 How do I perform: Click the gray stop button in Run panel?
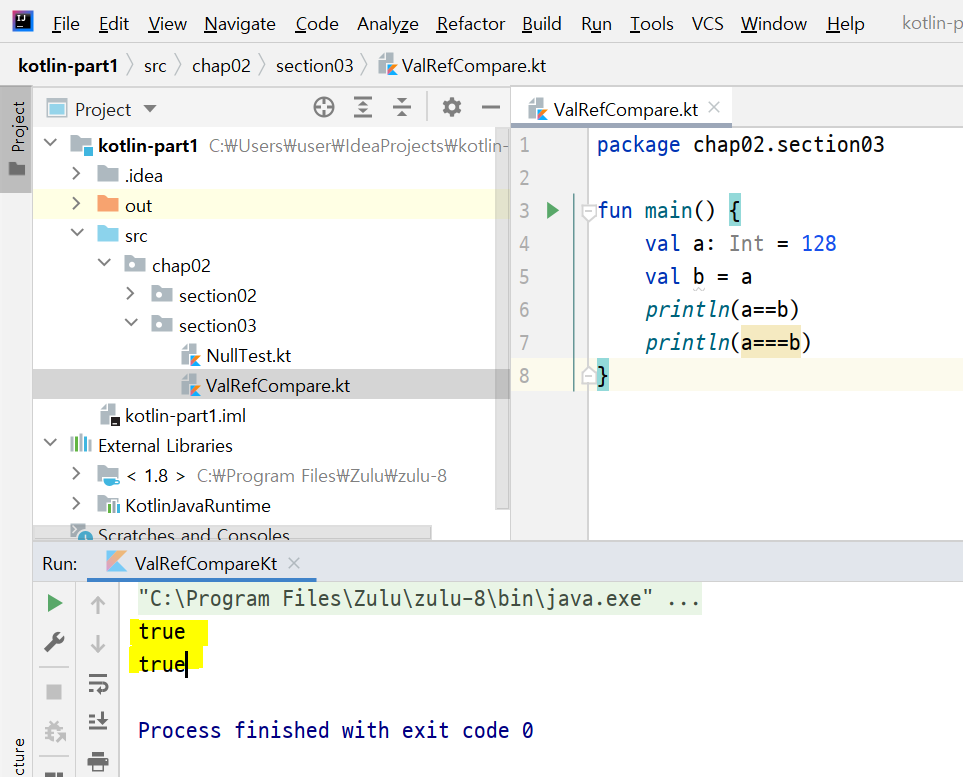[54, 692]
